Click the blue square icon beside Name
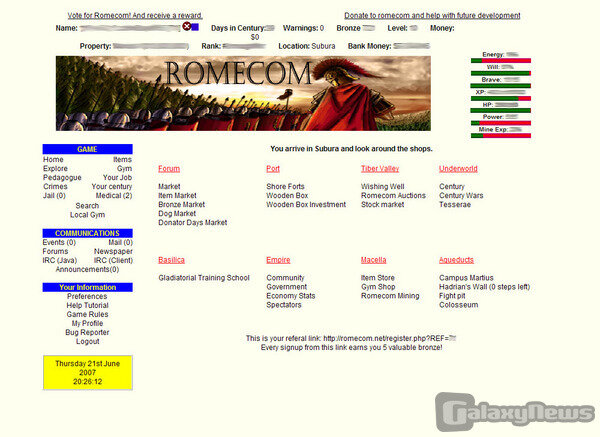 tap(195, 27)
